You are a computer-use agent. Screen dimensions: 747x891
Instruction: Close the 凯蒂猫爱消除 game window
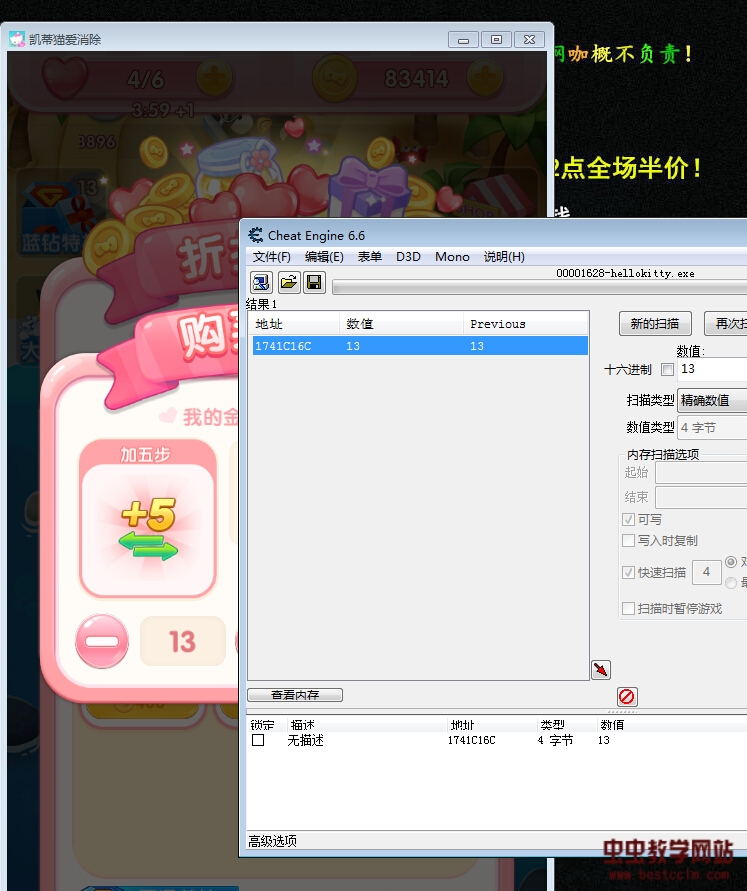529,40
